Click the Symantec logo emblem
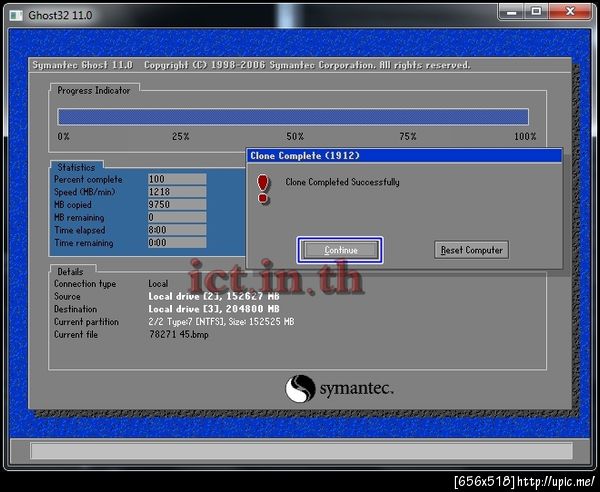The image size is (600, 492). pos(300,389)
